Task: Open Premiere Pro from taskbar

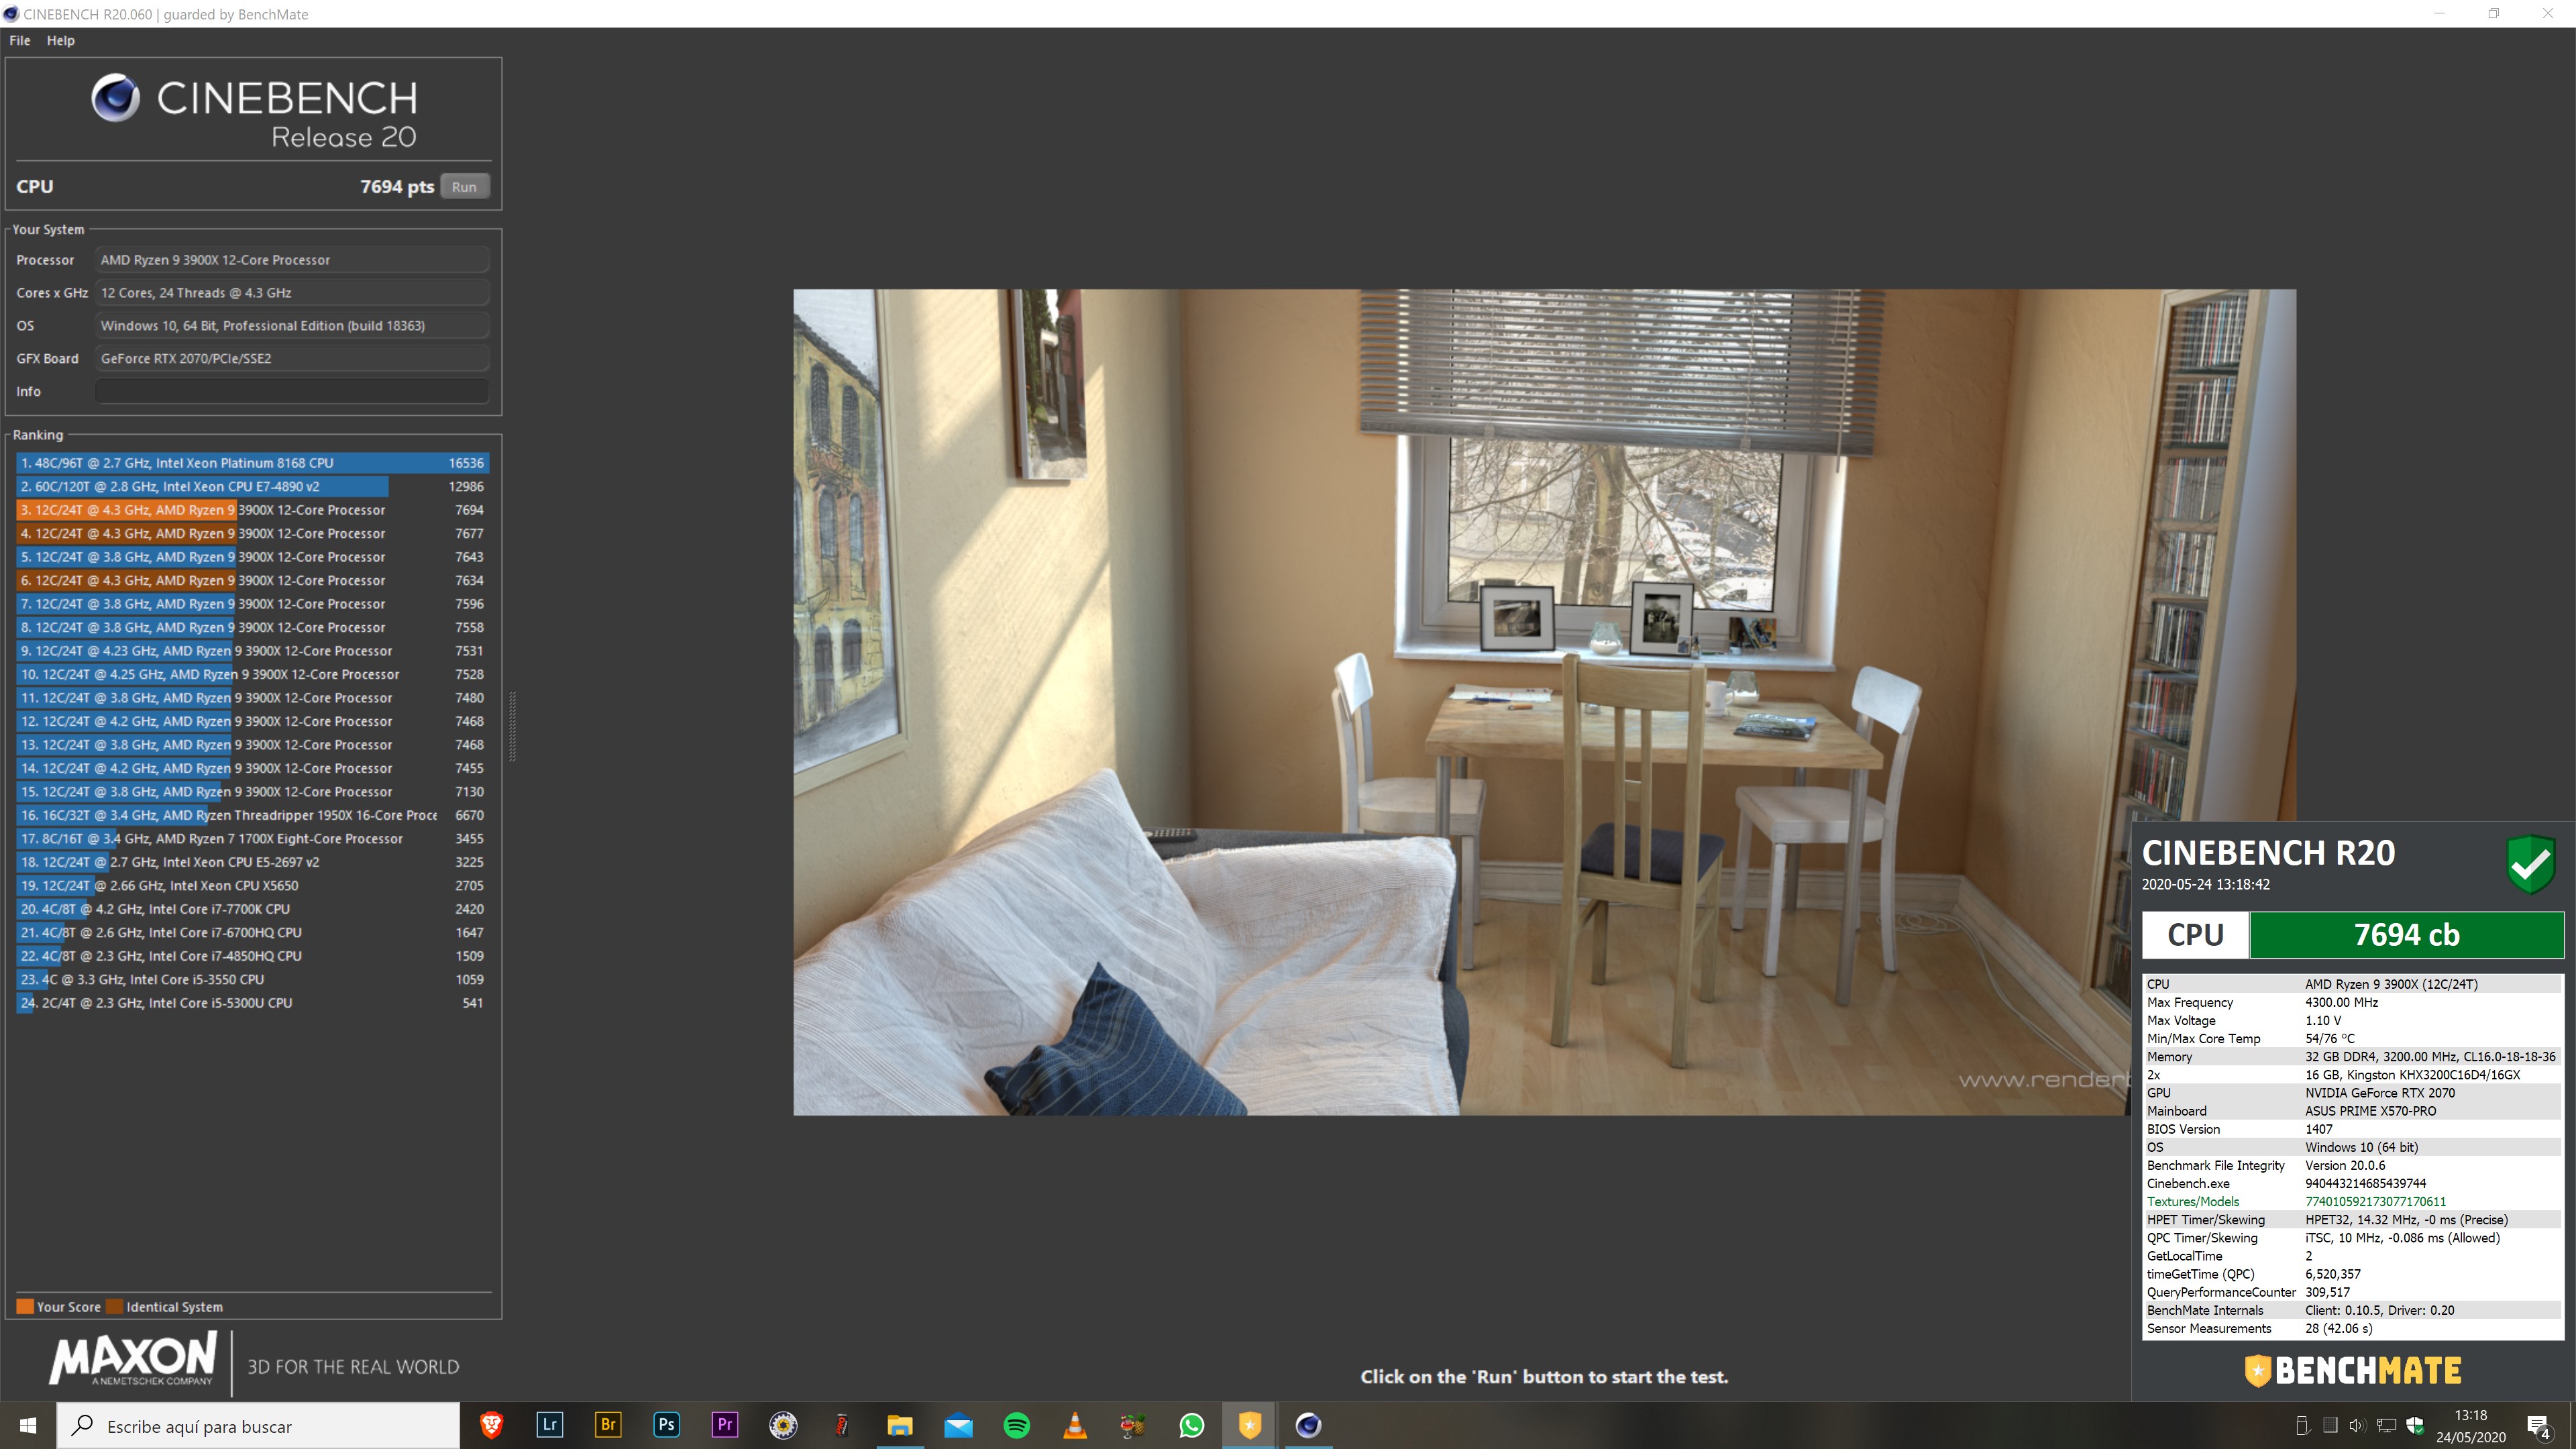Action: (724, 1425)
